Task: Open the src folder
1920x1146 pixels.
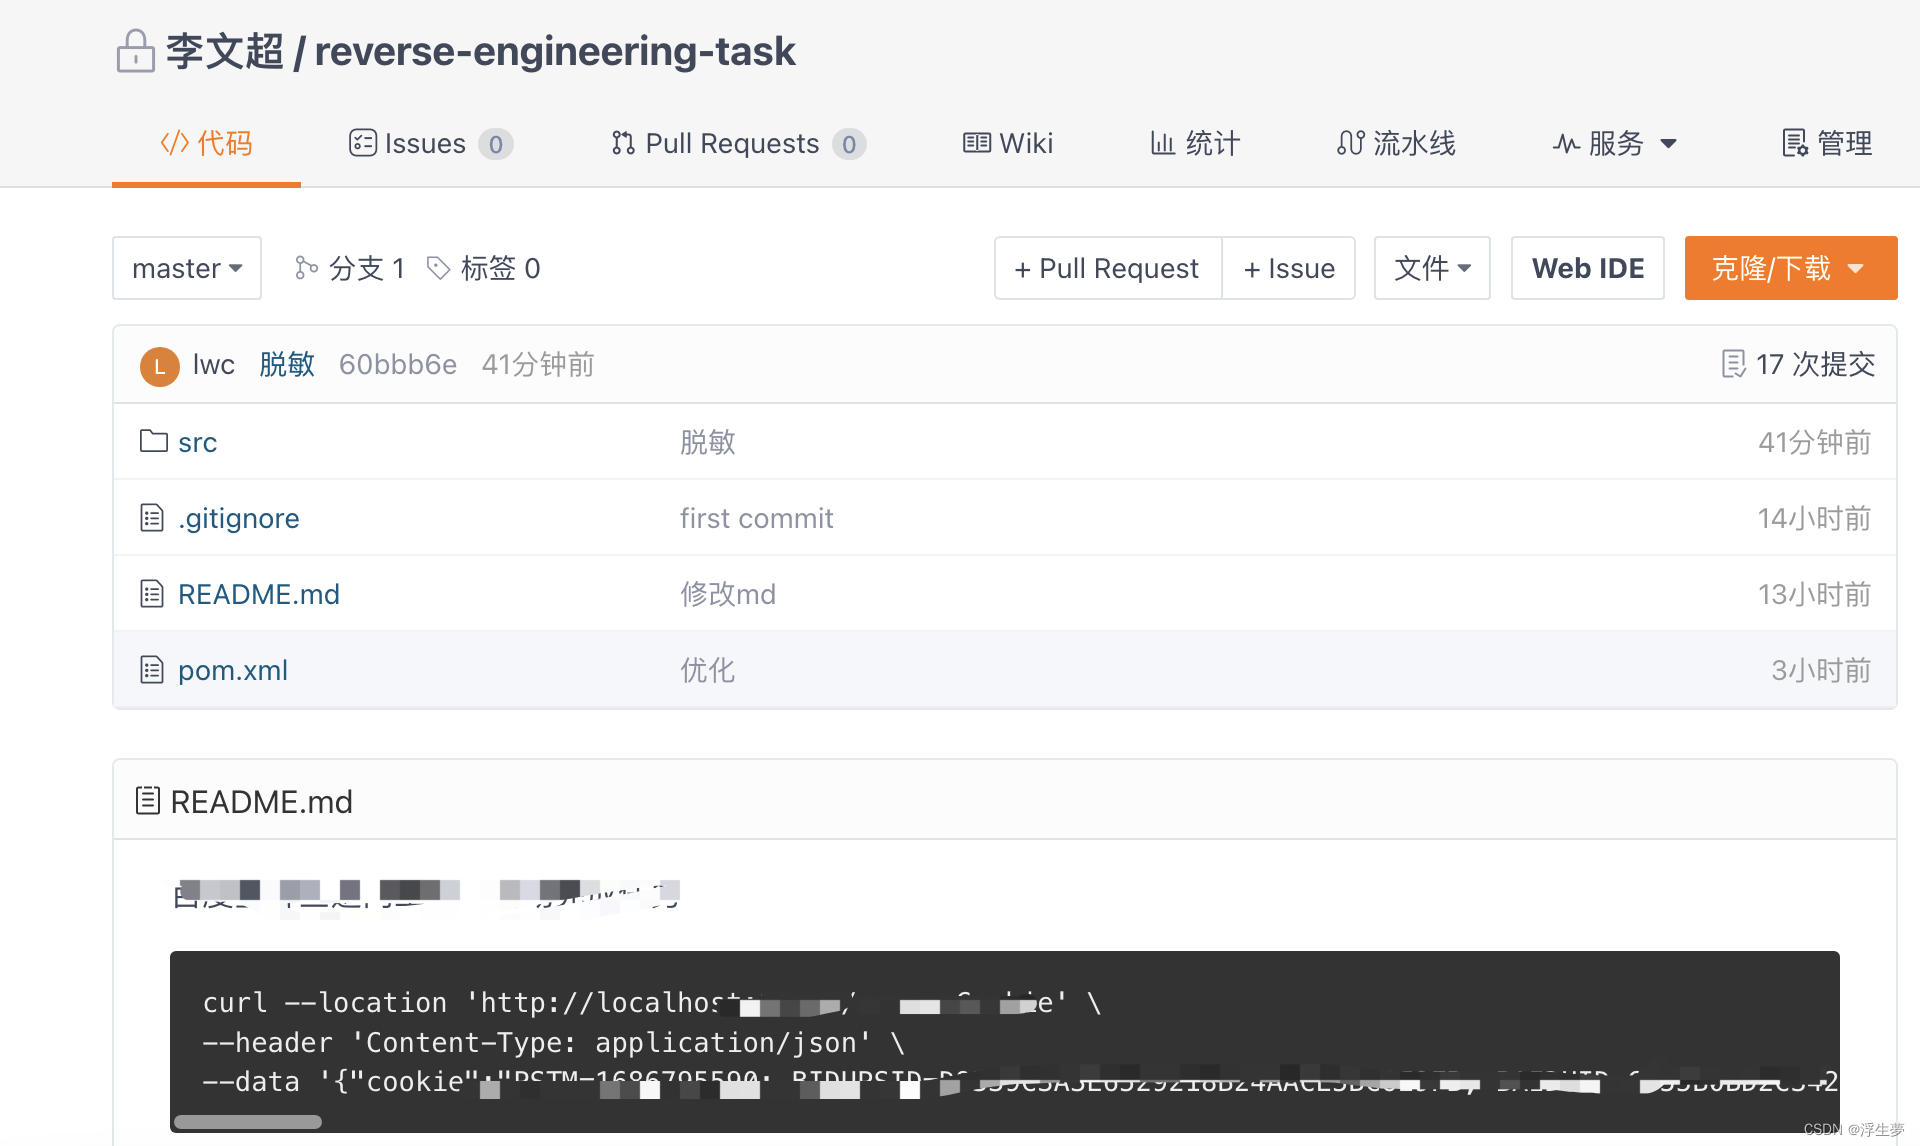Action: 195,442
